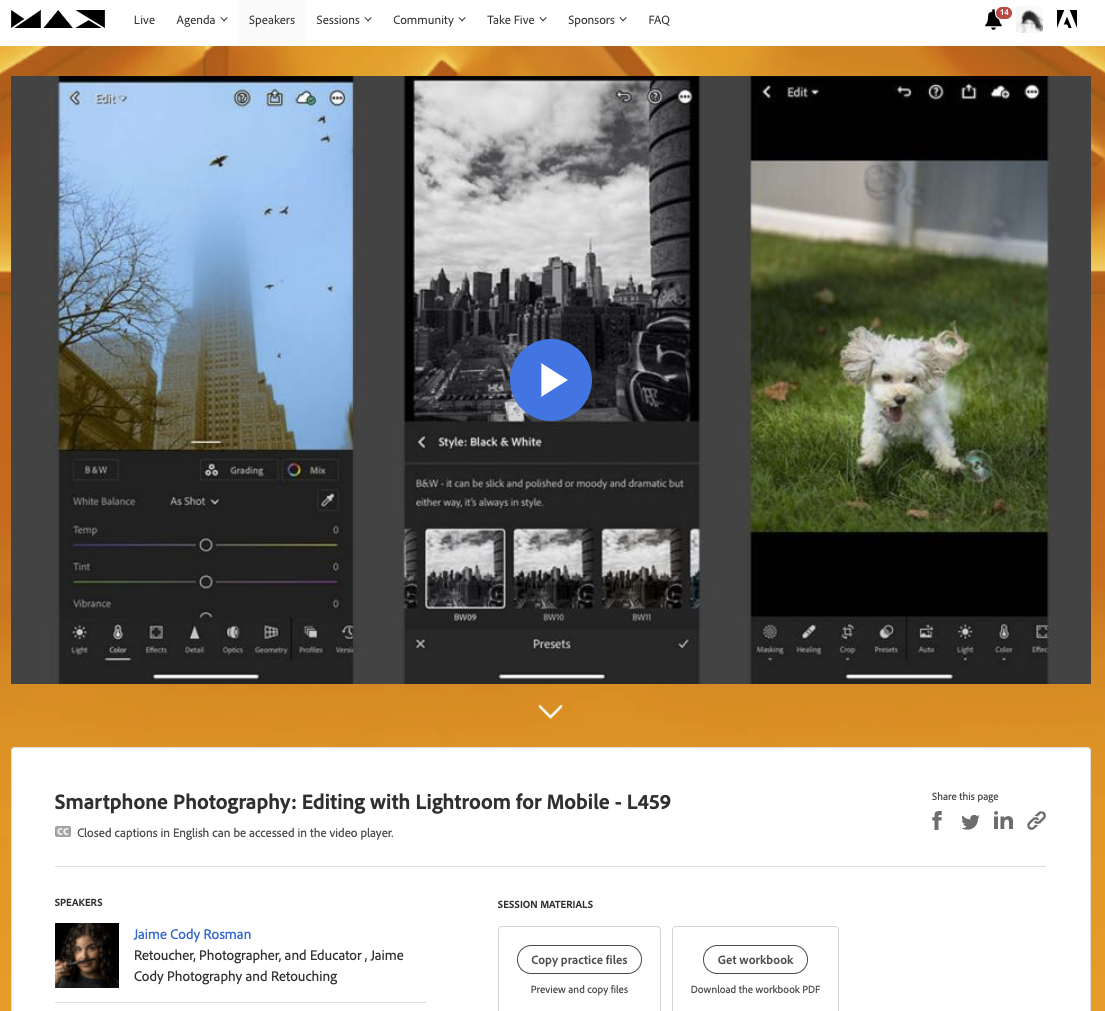Copy the page link icon

(1036, 820)
